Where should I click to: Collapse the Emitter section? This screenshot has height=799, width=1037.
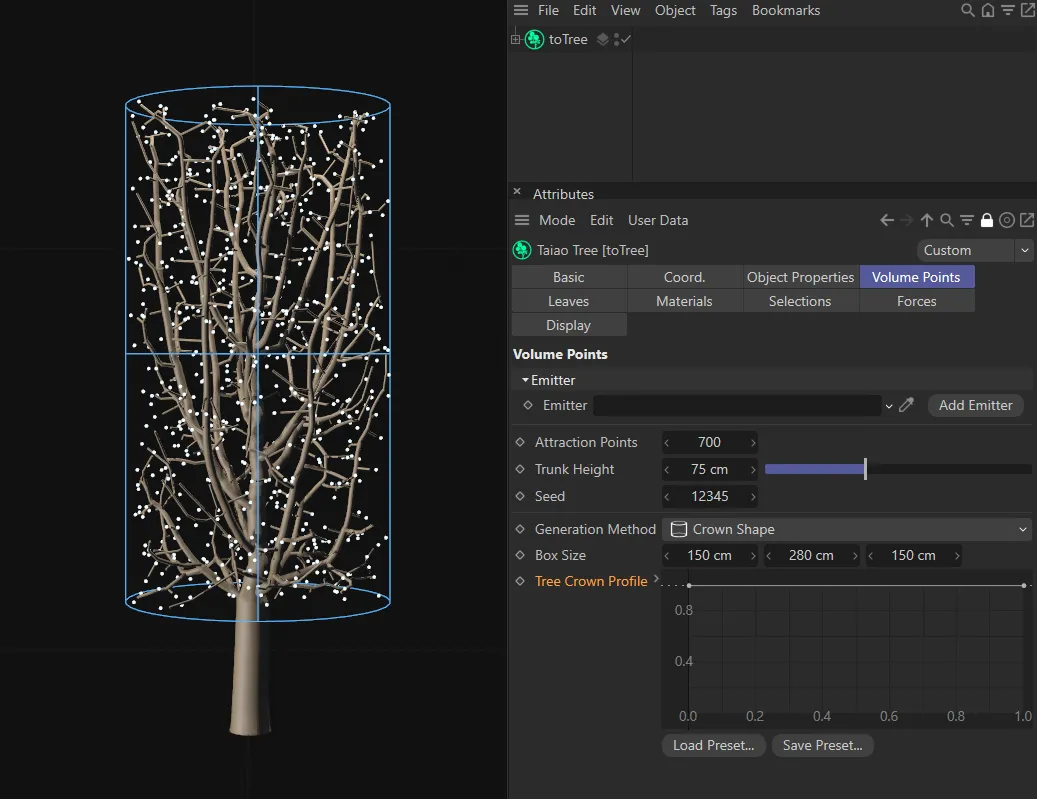coord(525,381)
